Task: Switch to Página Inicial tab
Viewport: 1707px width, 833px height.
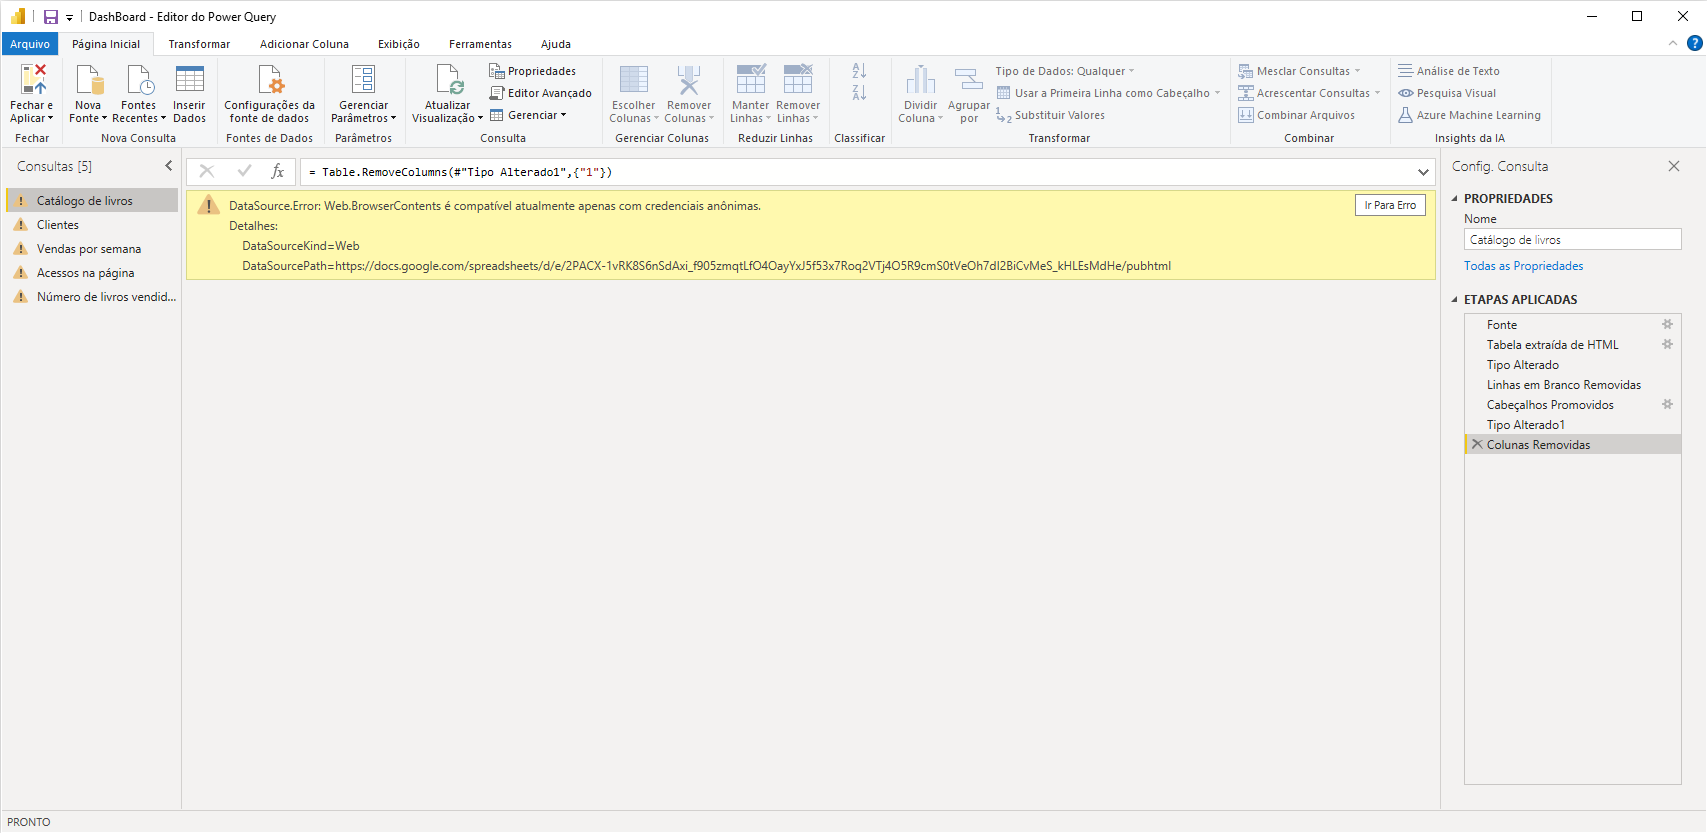Action: tap(106, 44)
